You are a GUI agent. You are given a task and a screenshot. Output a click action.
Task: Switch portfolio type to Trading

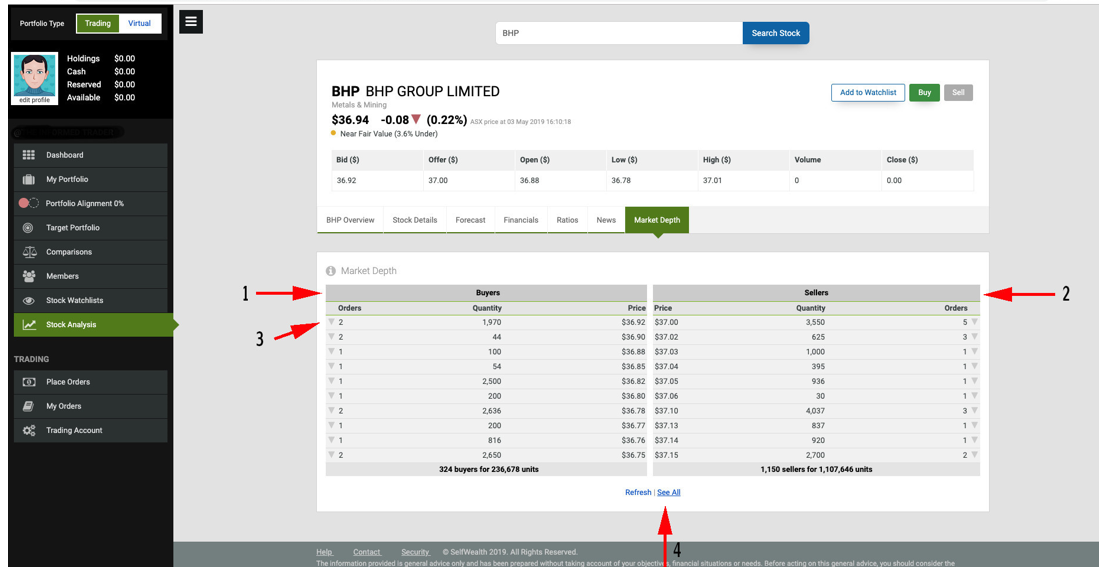point(97,23)
